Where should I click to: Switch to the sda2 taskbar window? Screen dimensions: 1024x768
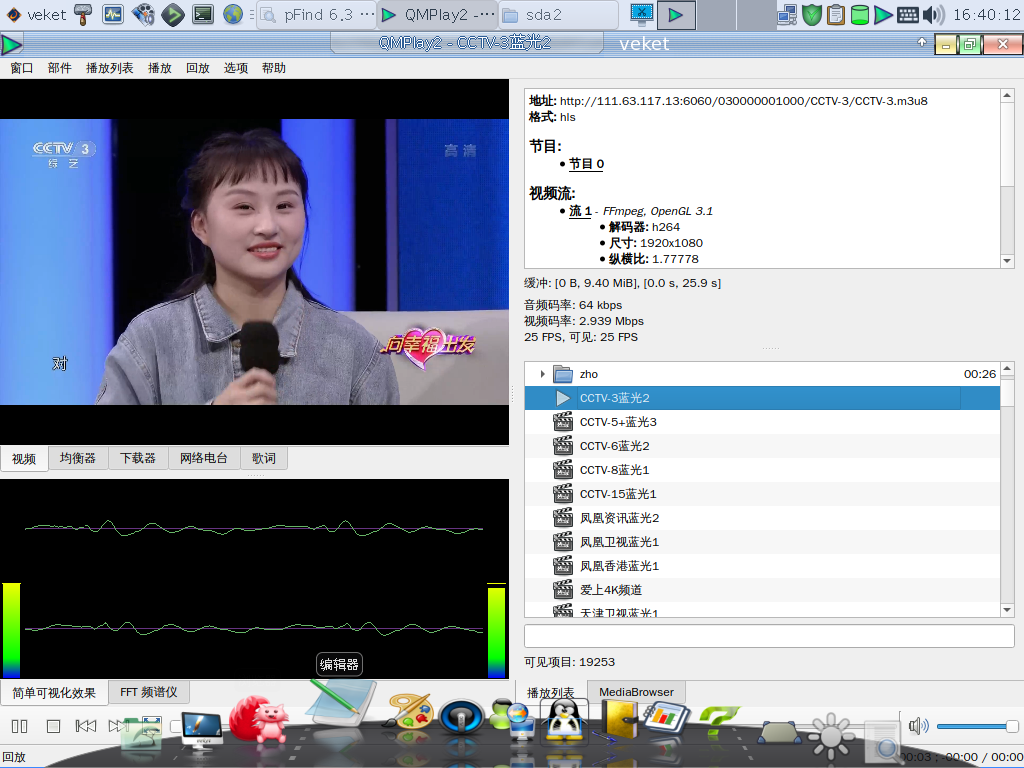pos(558,14)
